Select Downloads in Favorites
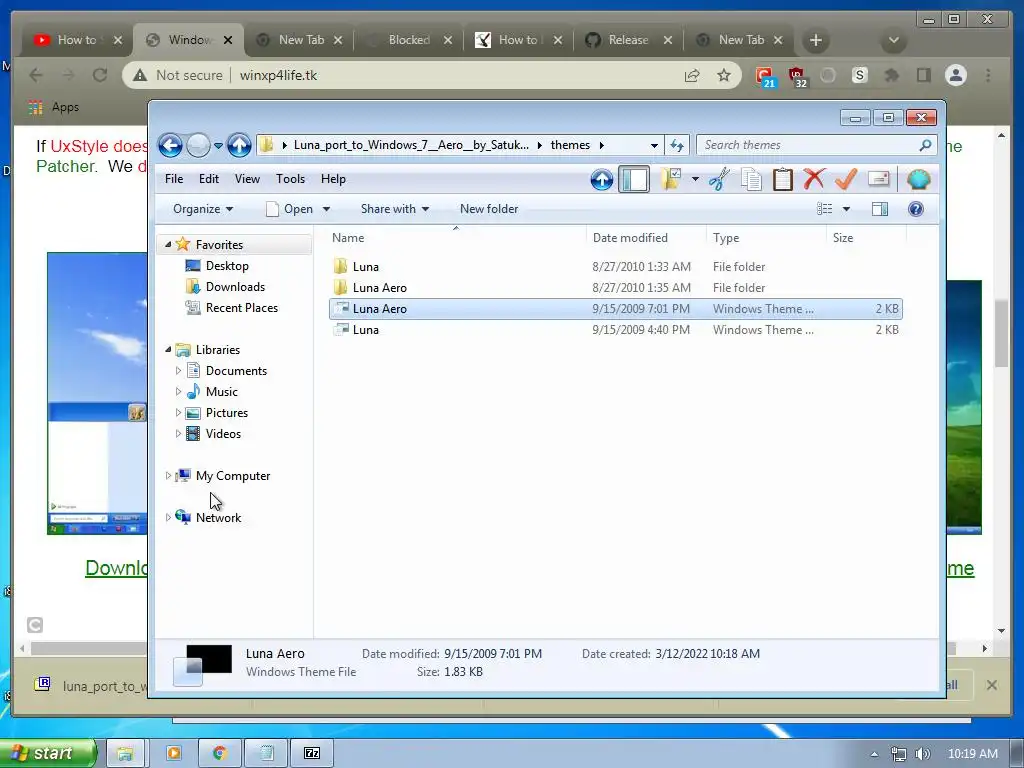This screenshot has height=768, width=1024. pyautogui.click(x=235, y=287)
